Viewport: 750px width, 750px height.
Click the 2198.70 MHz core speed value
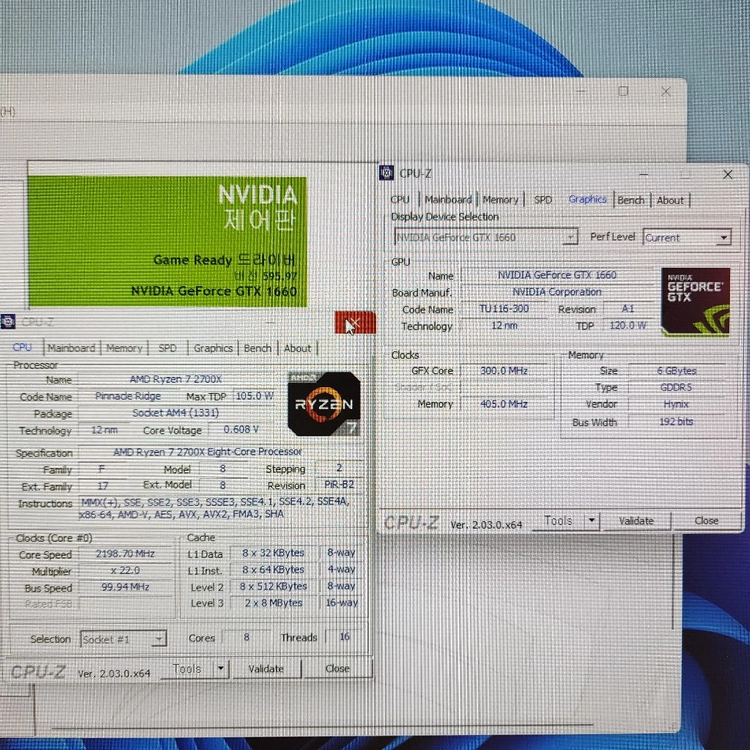(125, 553)
